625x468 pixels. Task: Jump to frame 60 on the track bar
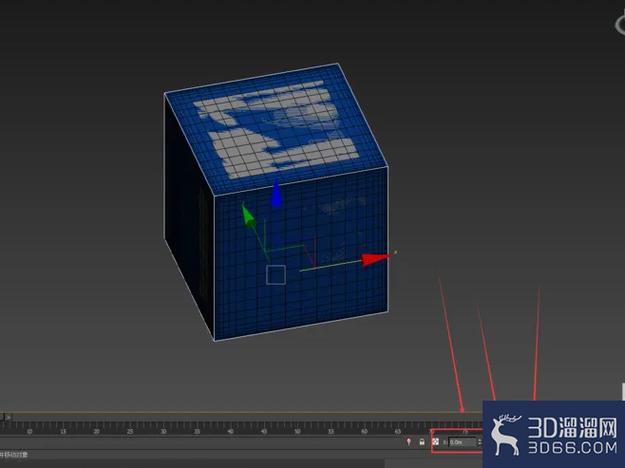(x=364, y=431)
